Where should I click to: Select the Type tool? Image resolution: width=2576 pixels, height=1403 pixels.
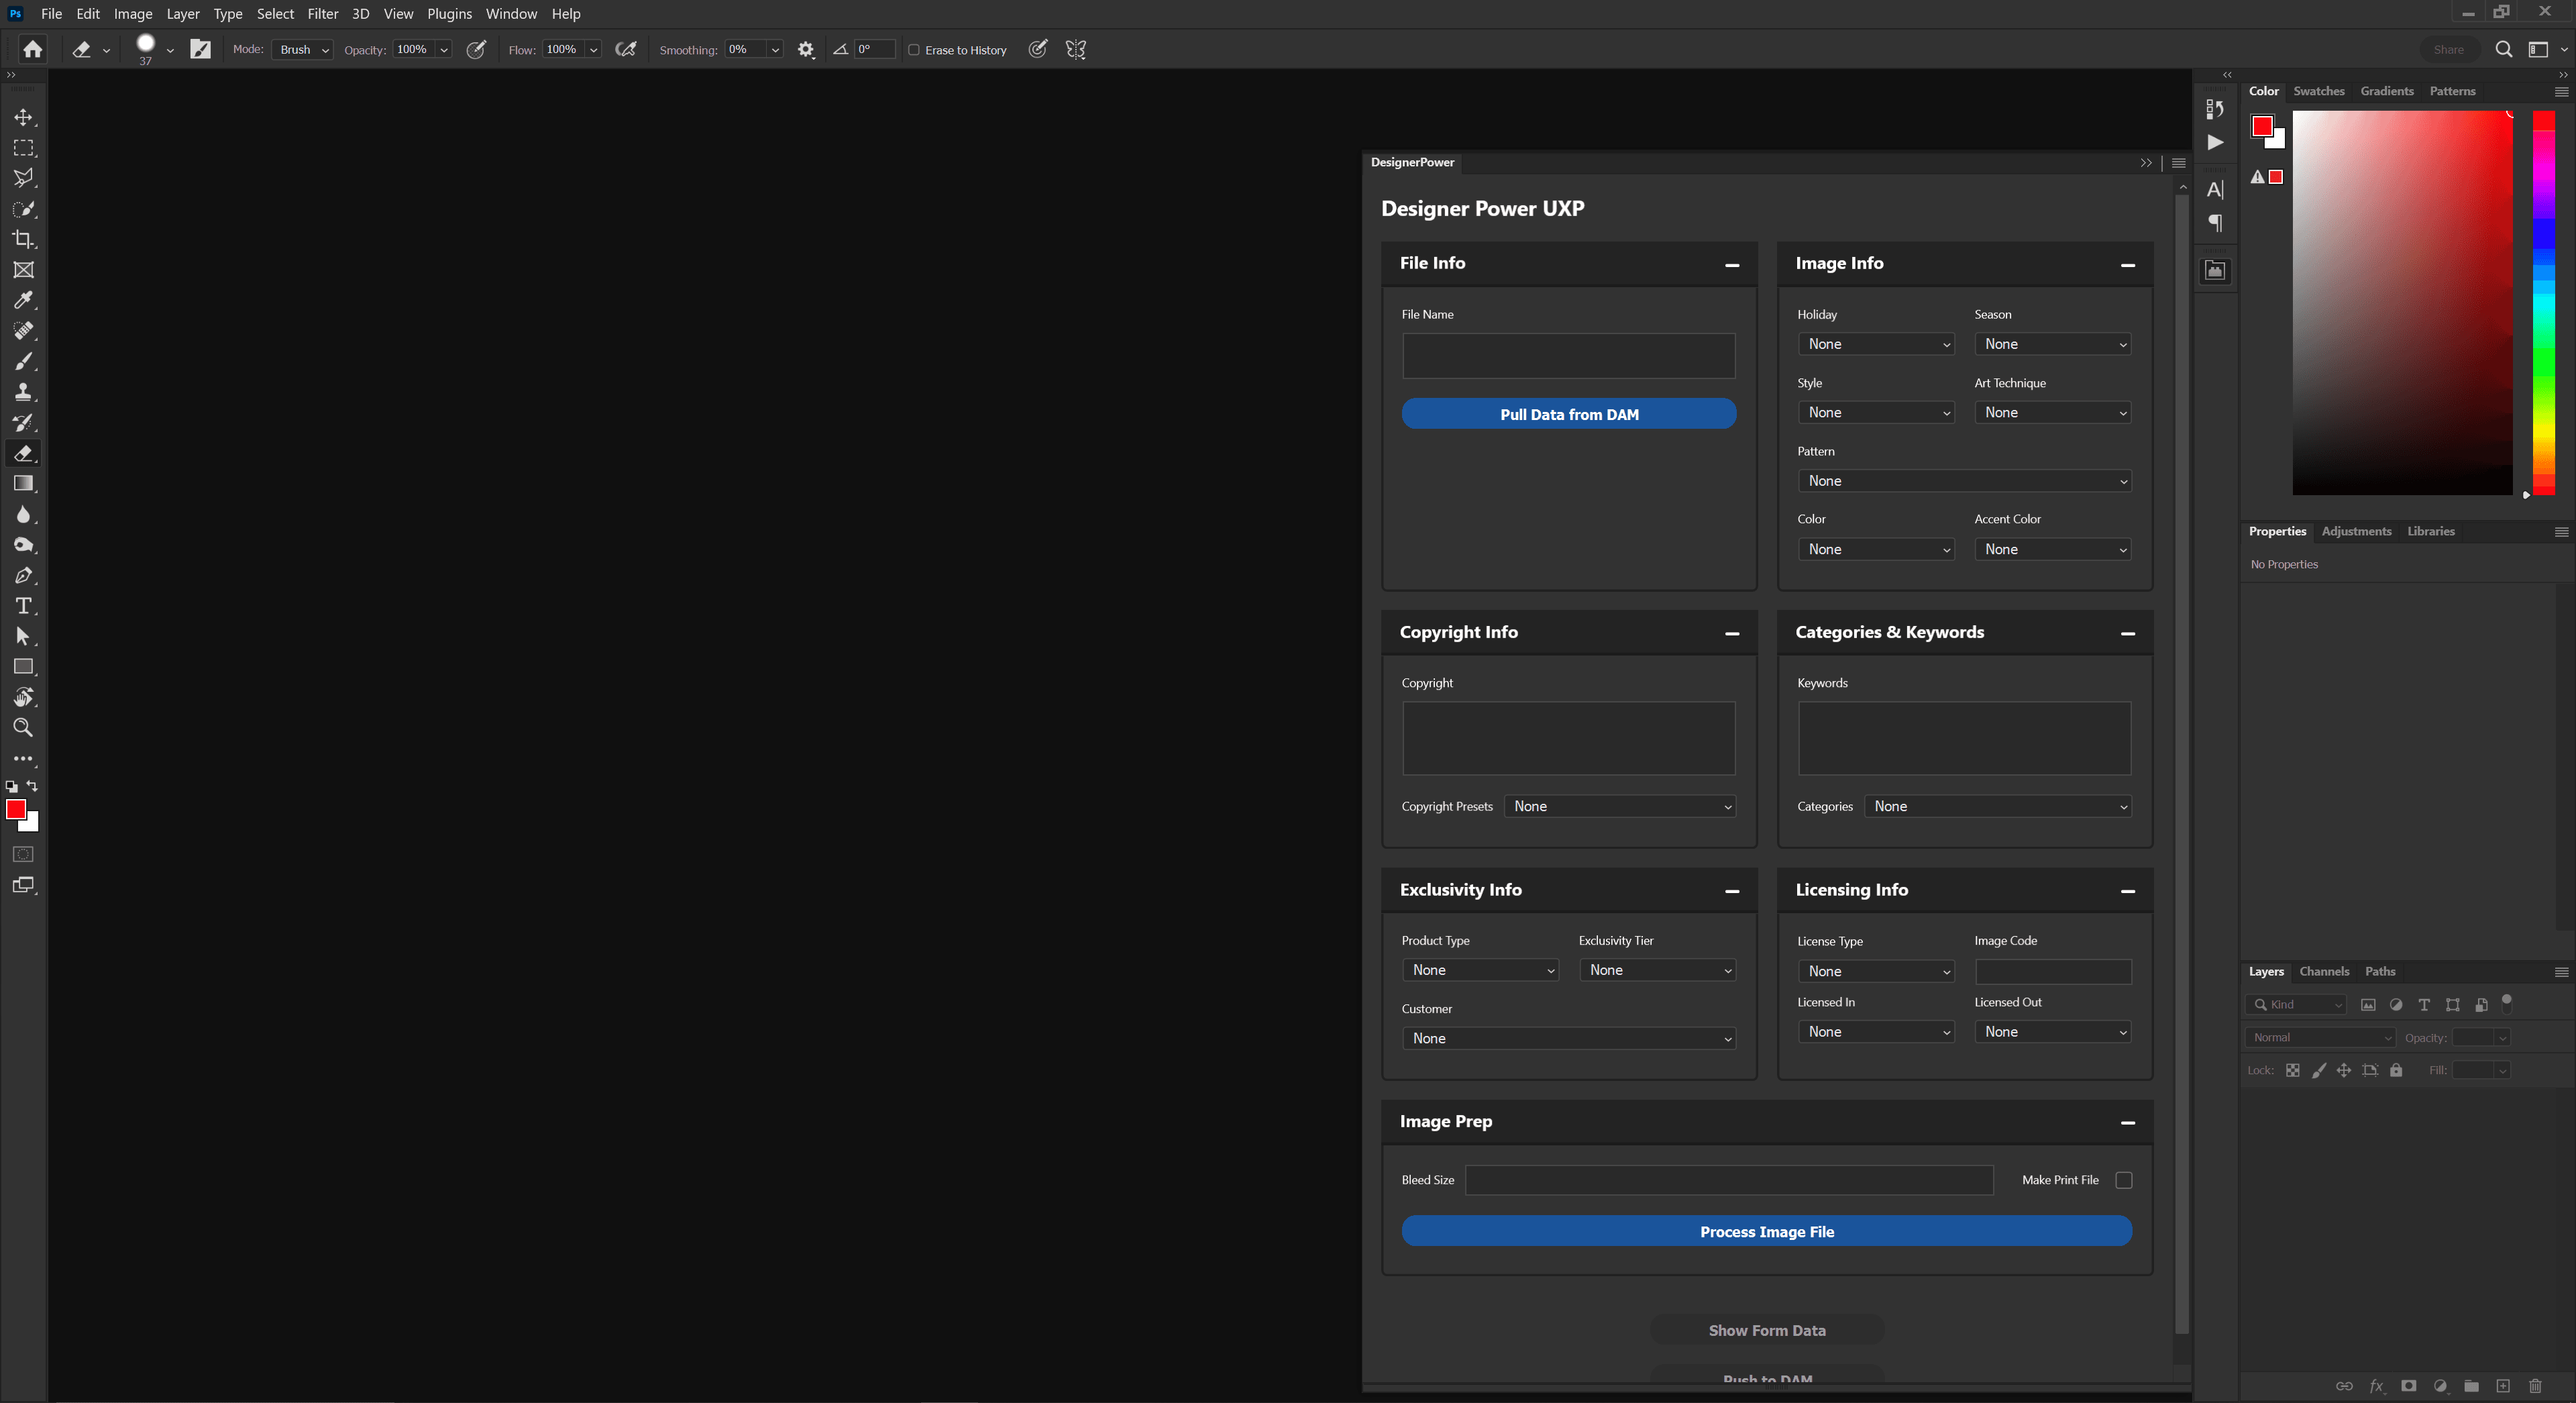(x=24, y=605)
